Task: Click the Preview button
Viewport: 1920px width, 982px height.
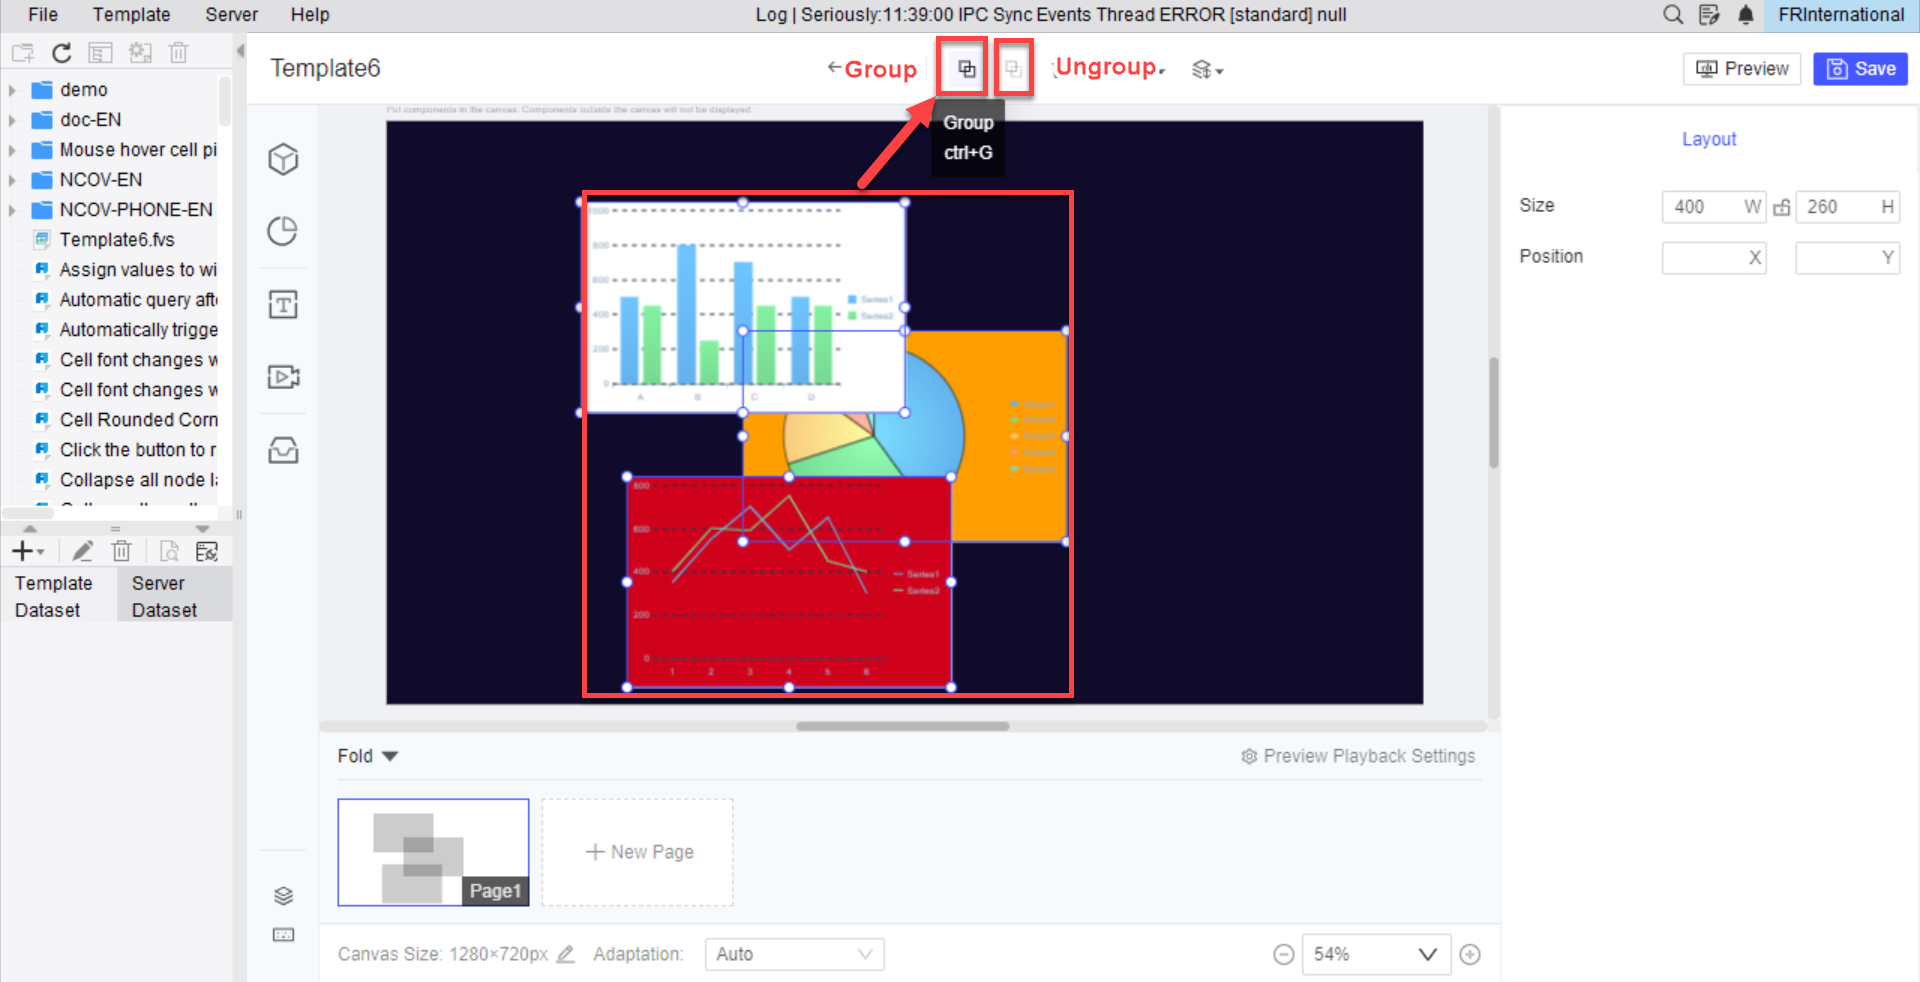Action: click(1742, 69)
